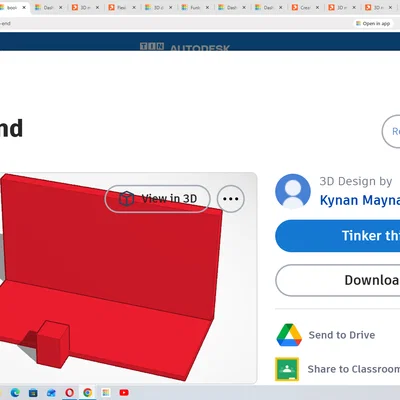The height and width of the screenshot is (400, 400).
Task: Open the designer's profile avatar
Action: click(293, 191)
